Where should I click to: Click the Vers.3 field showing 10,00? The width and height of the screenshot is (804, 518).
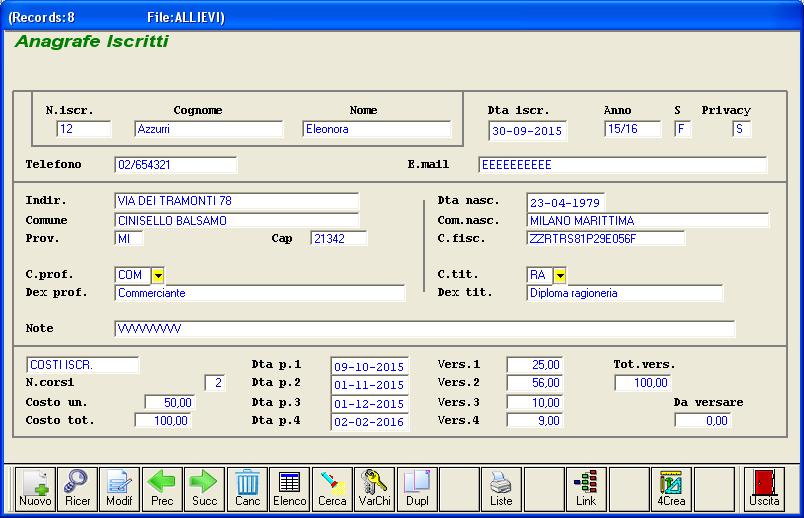pos(535,403)
